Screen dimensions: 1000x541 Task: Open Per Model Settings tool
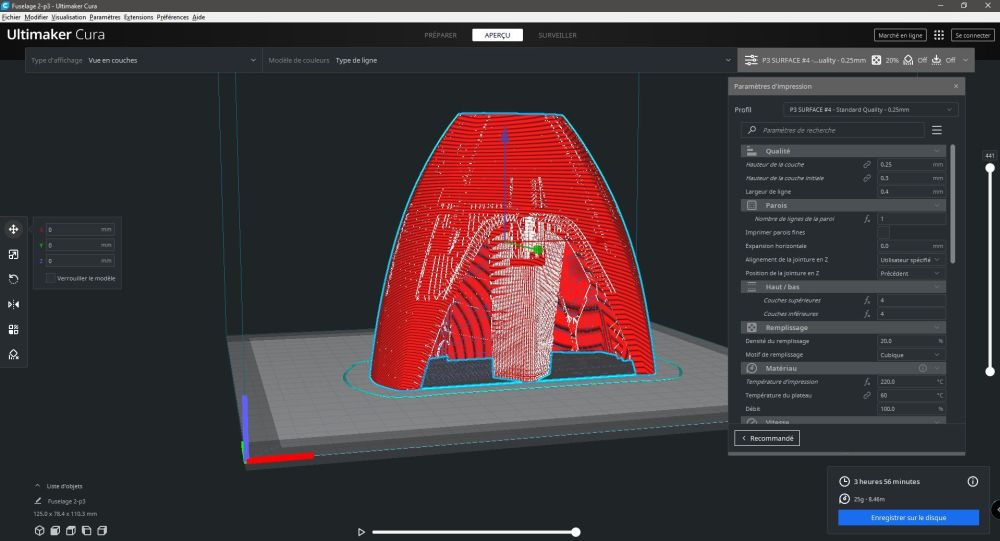click(x=13, y=329)
